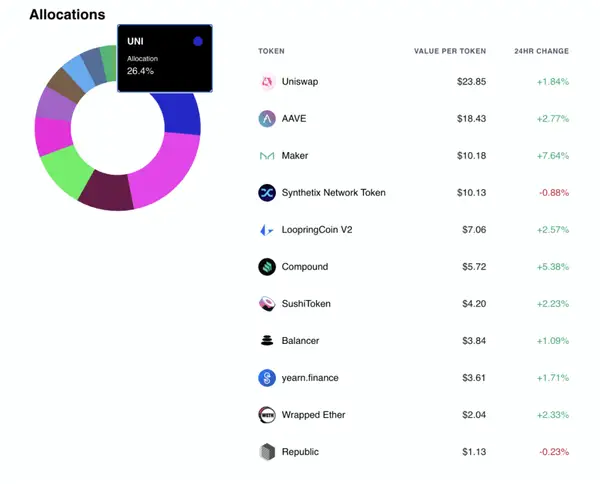Image resolution: width=600 pixels, height=484 pixels.
Task: Click the Allocations heading
Action: tap(67, 15)
